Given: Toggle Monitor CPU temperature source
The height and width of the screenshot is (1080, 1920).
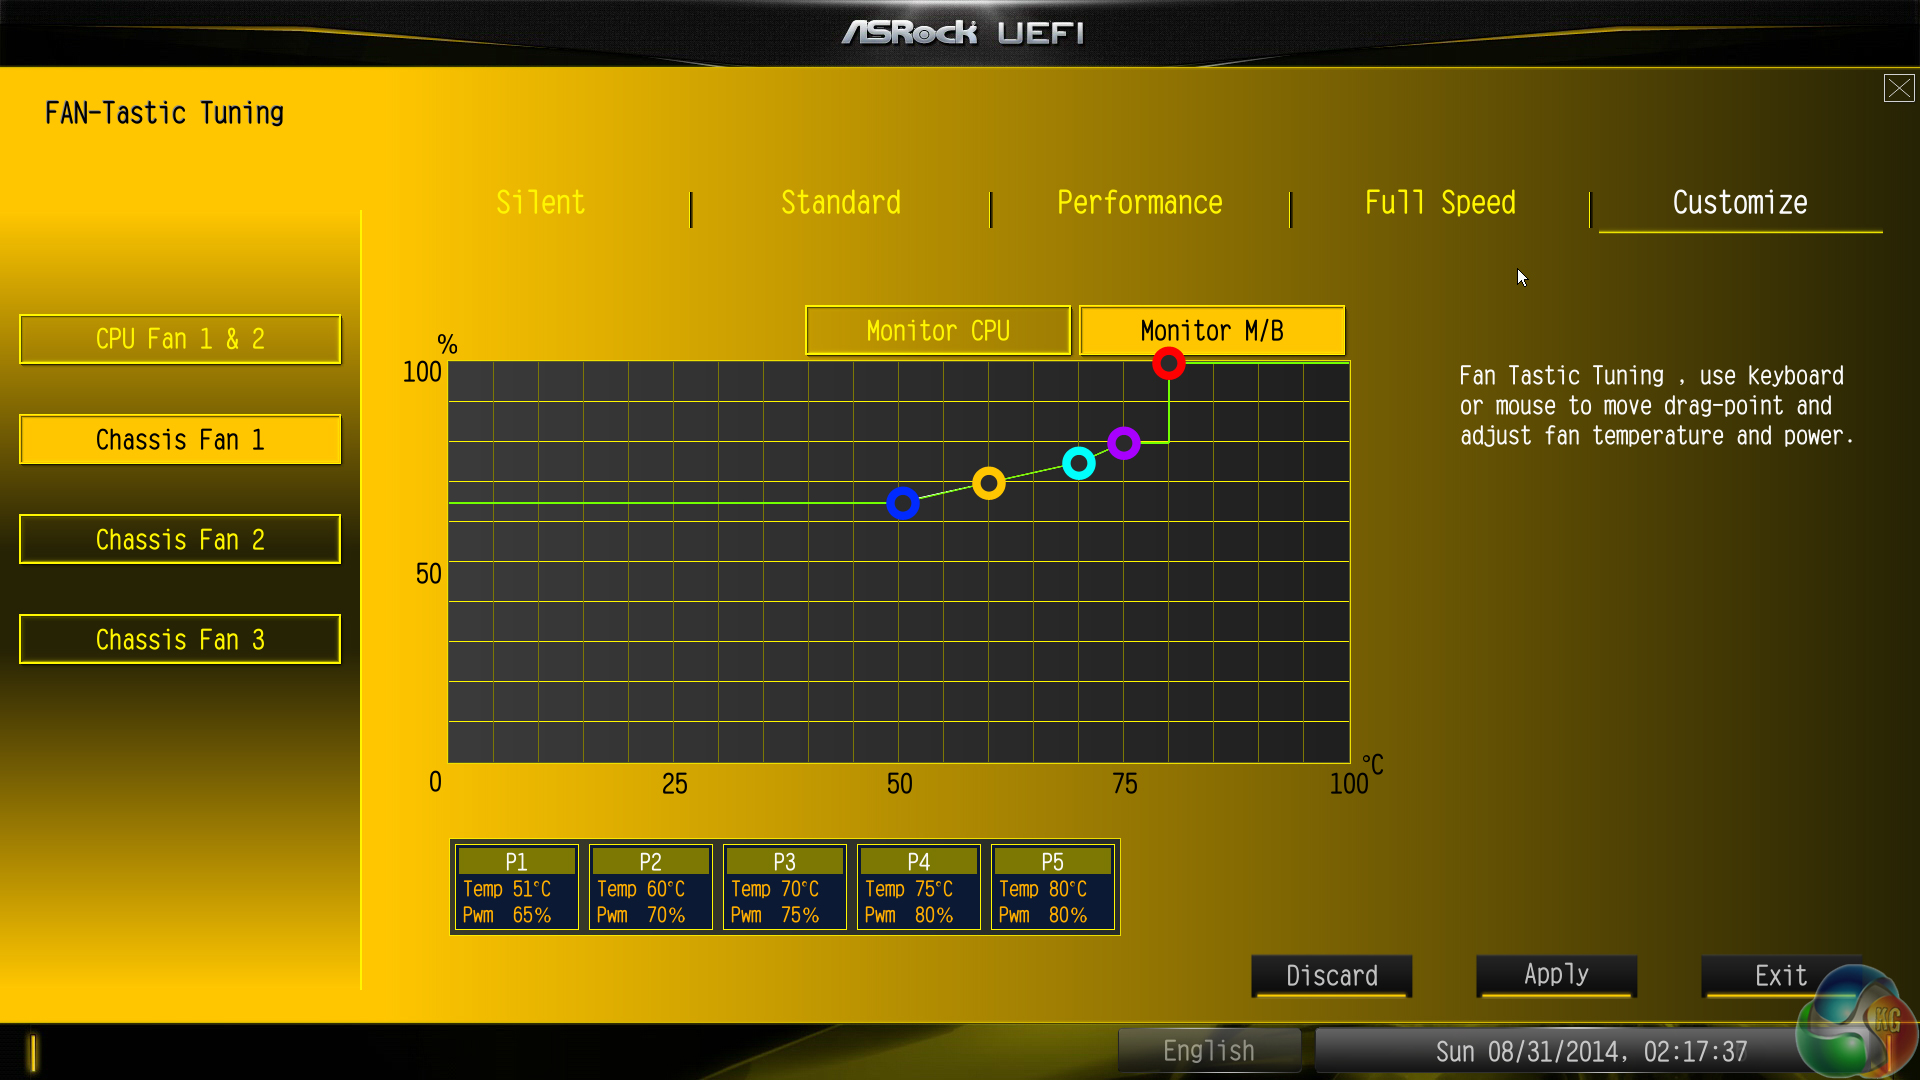Looking at the screenshot, I should point(937,331).
